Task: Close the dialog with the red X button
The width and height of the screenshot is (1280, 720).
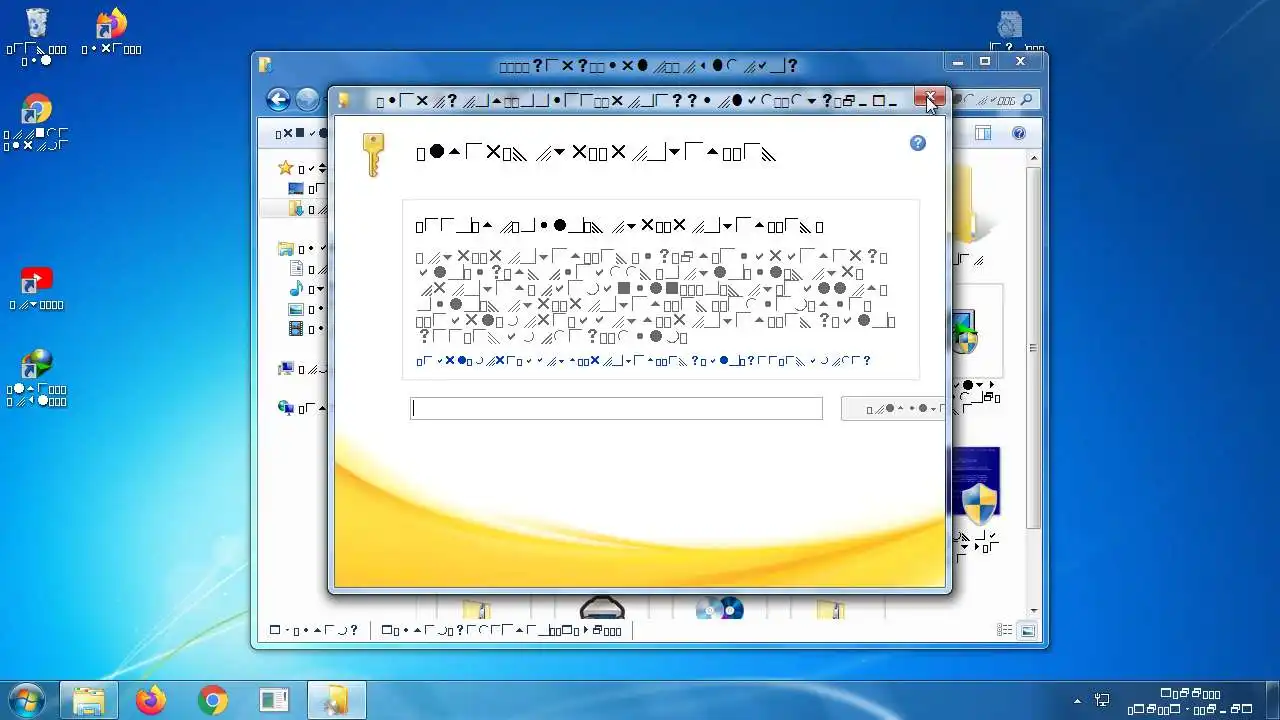Action: [x=930, y=98]
